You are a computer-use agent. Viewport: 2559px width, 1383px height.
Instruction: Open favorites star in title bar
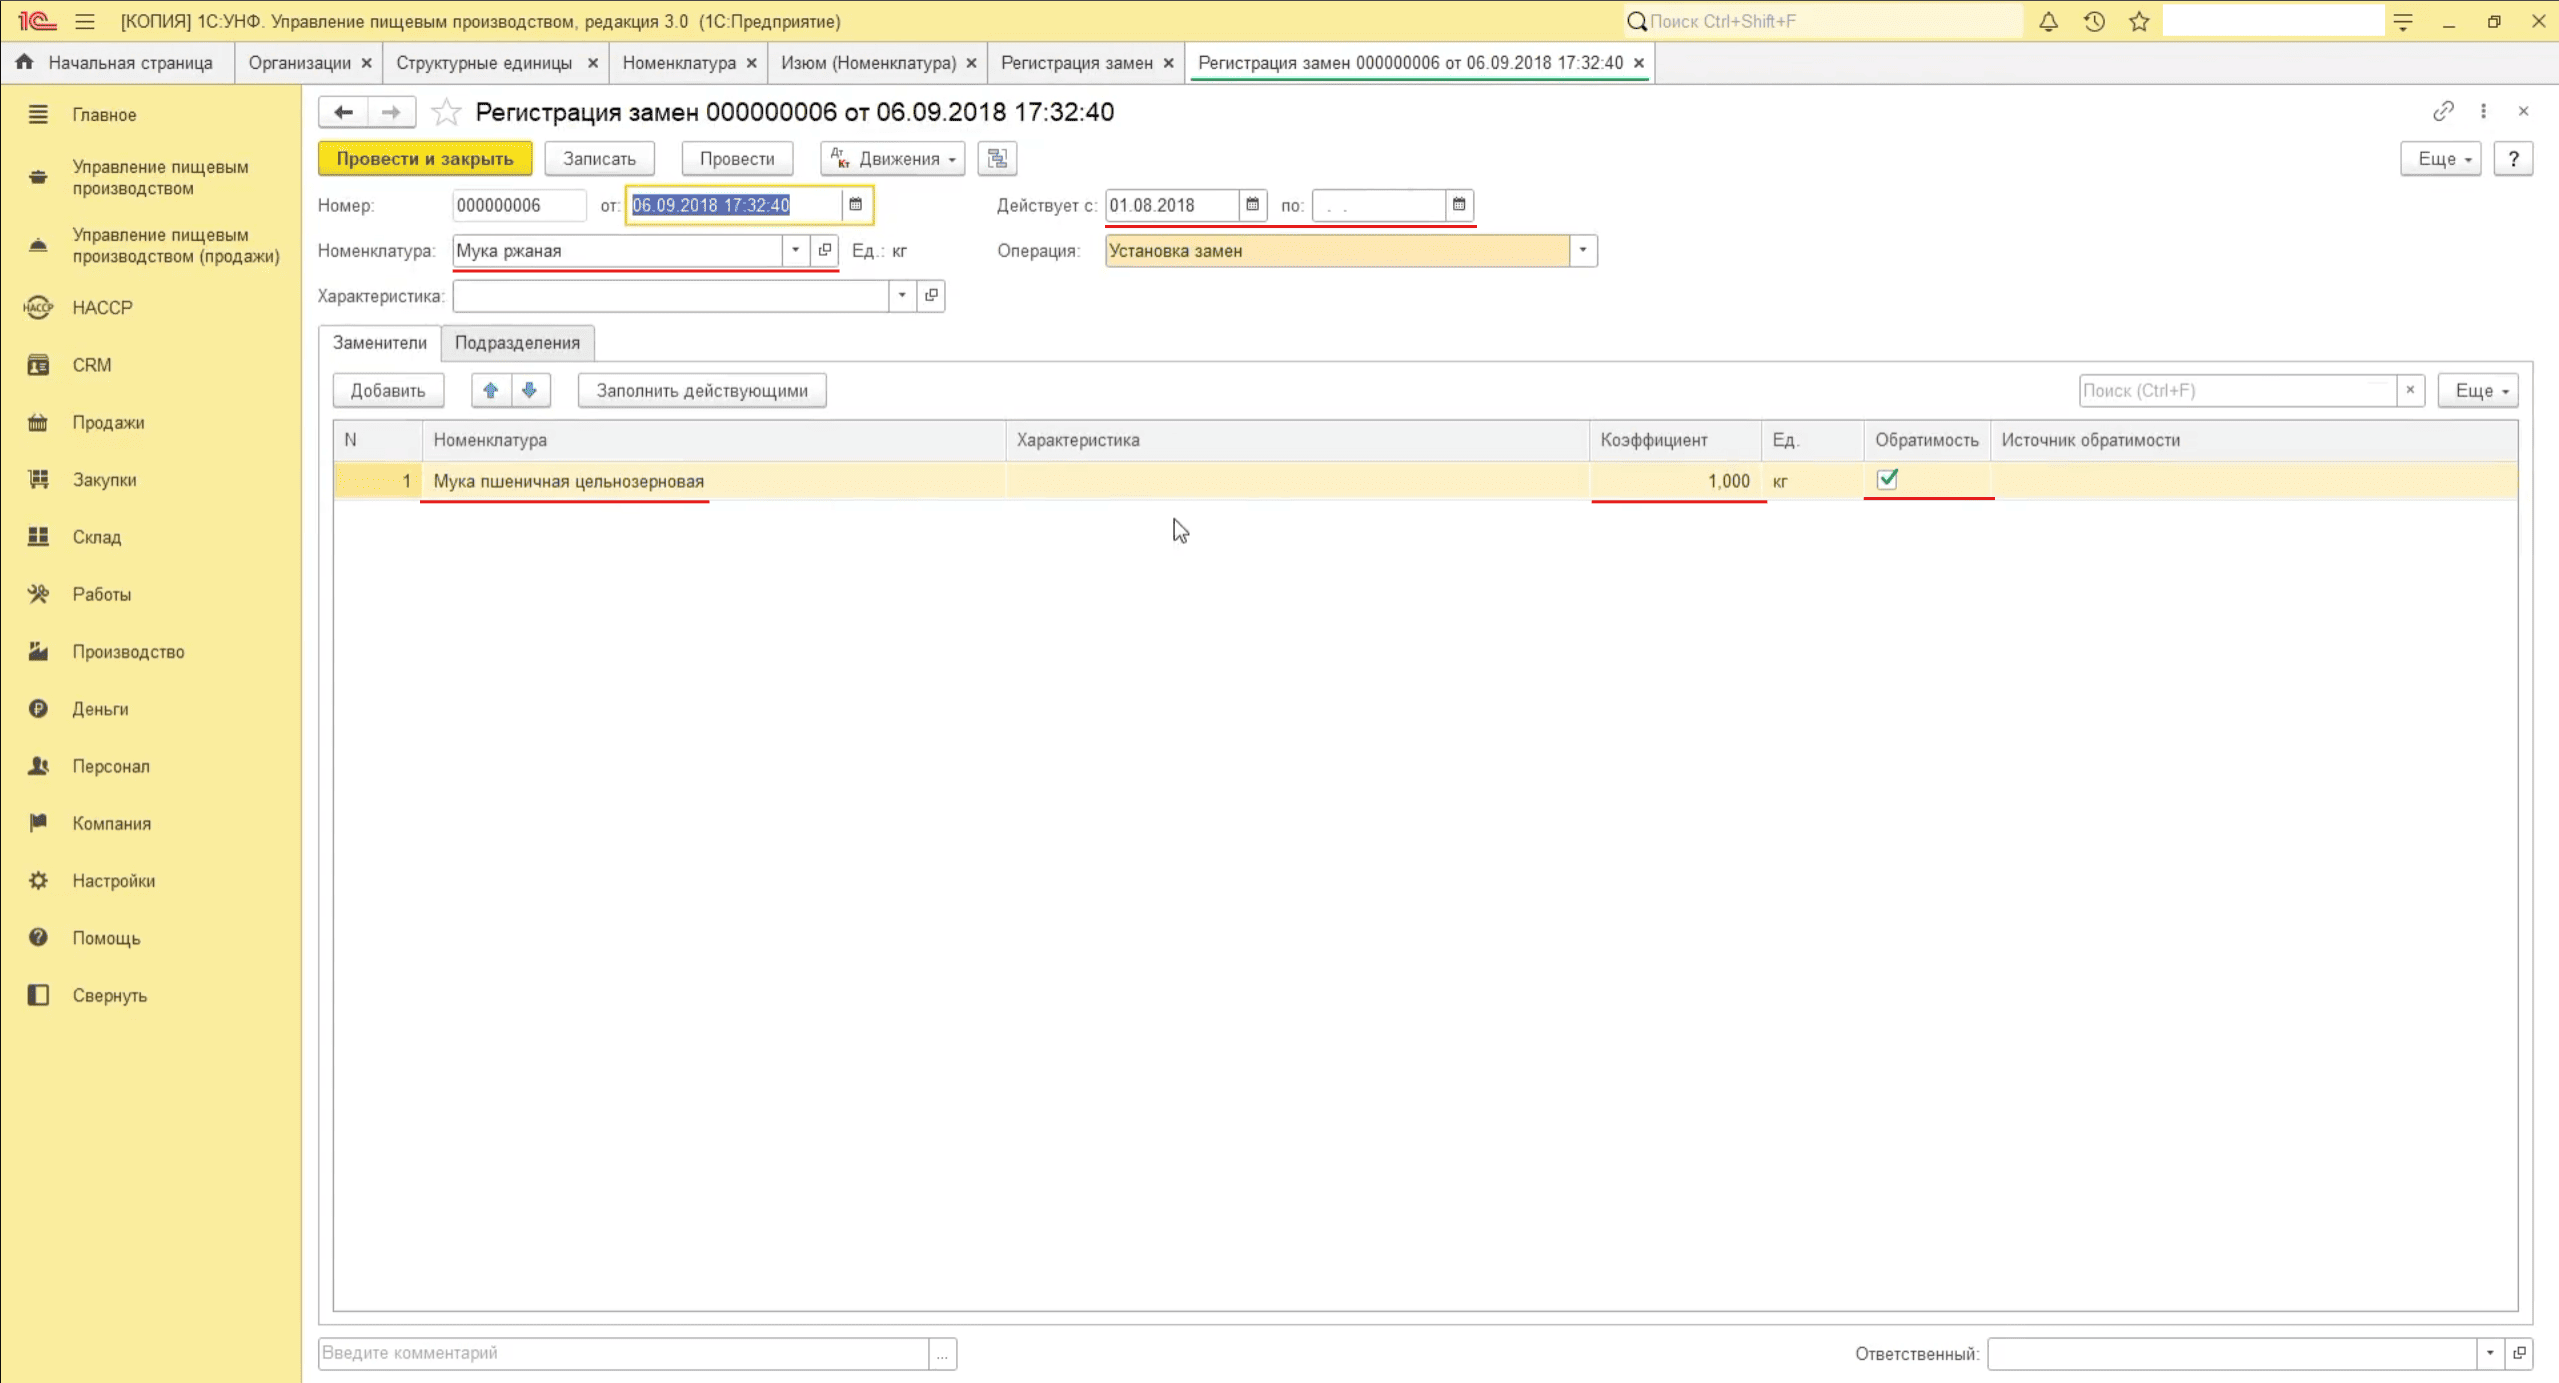pyautogui.click(x=2139, y=21)
